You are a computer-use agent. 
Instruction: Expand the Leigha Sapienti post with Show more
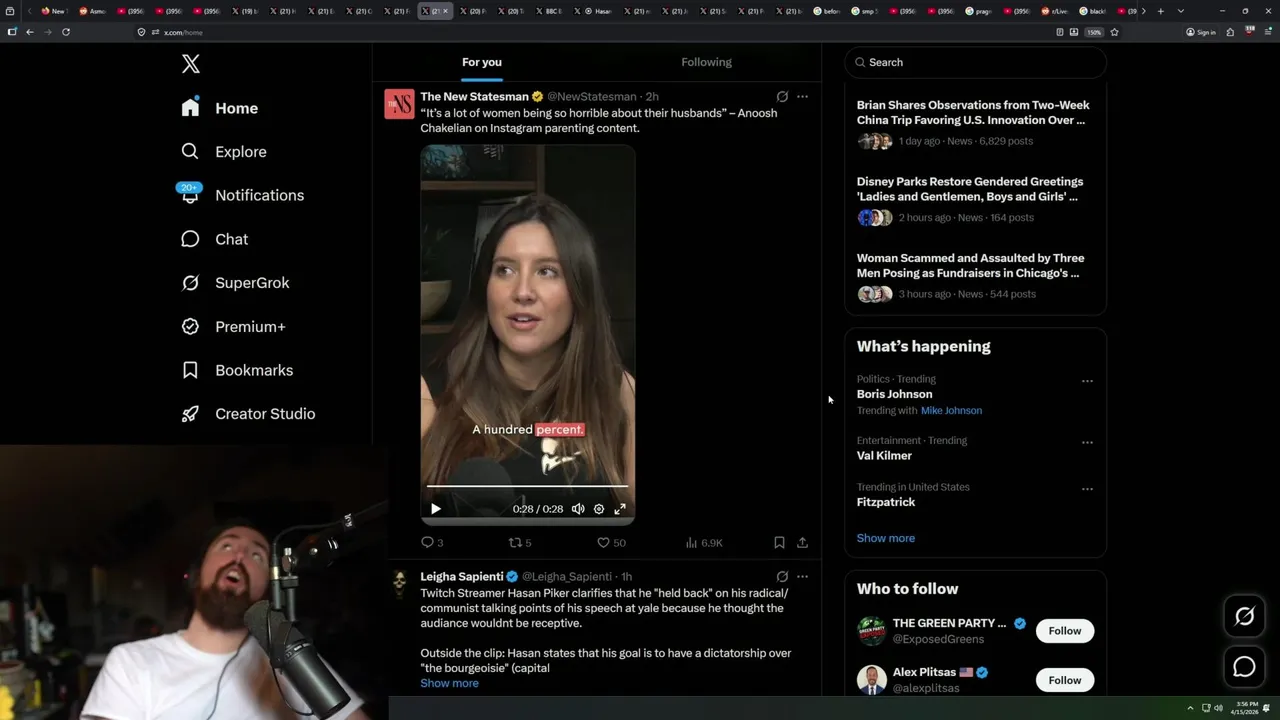(x=449, y=683)
